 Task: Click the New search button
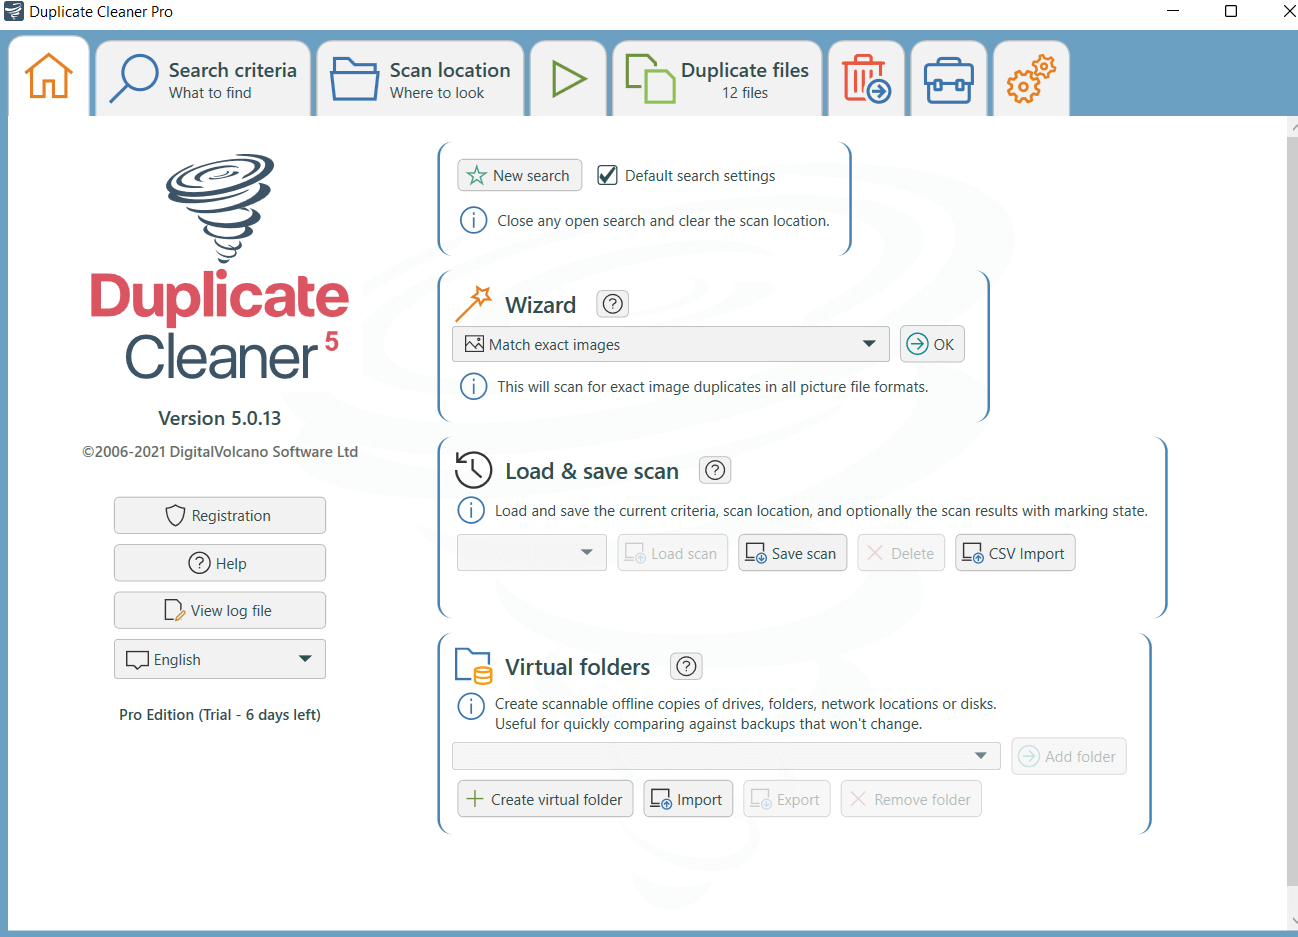point(520,176)
